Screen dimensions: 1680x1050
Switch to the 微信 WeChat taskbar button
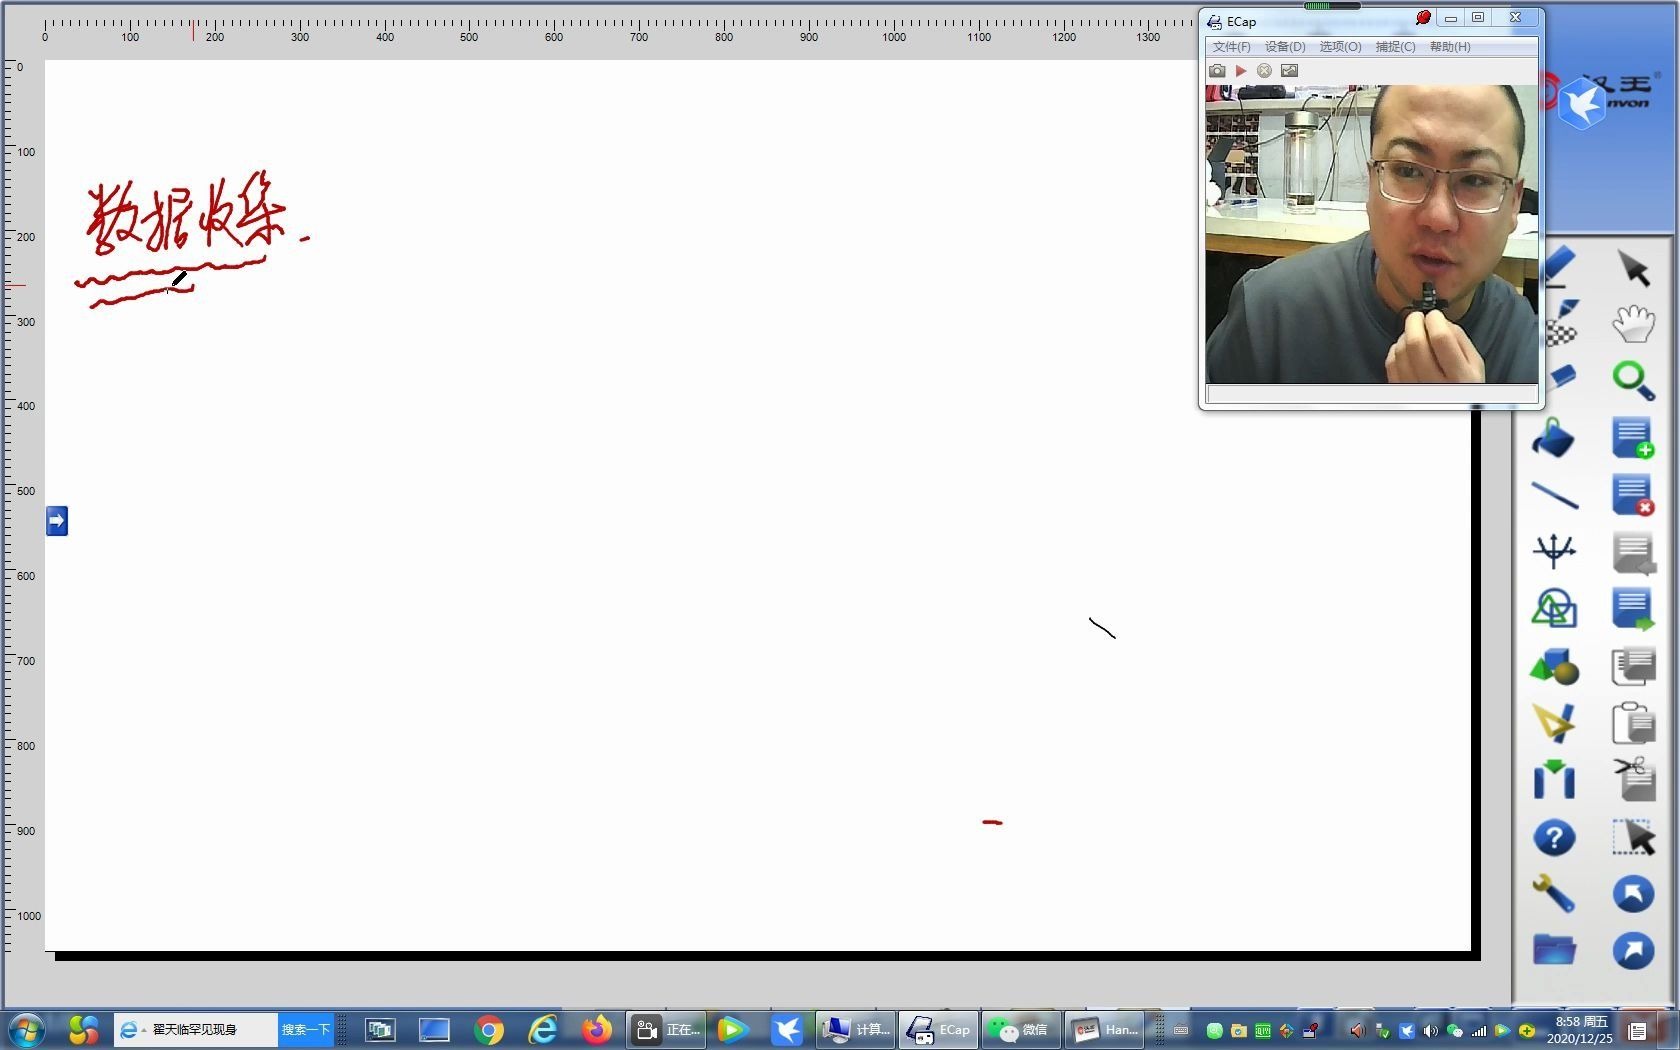[x=1020, y=1029]
